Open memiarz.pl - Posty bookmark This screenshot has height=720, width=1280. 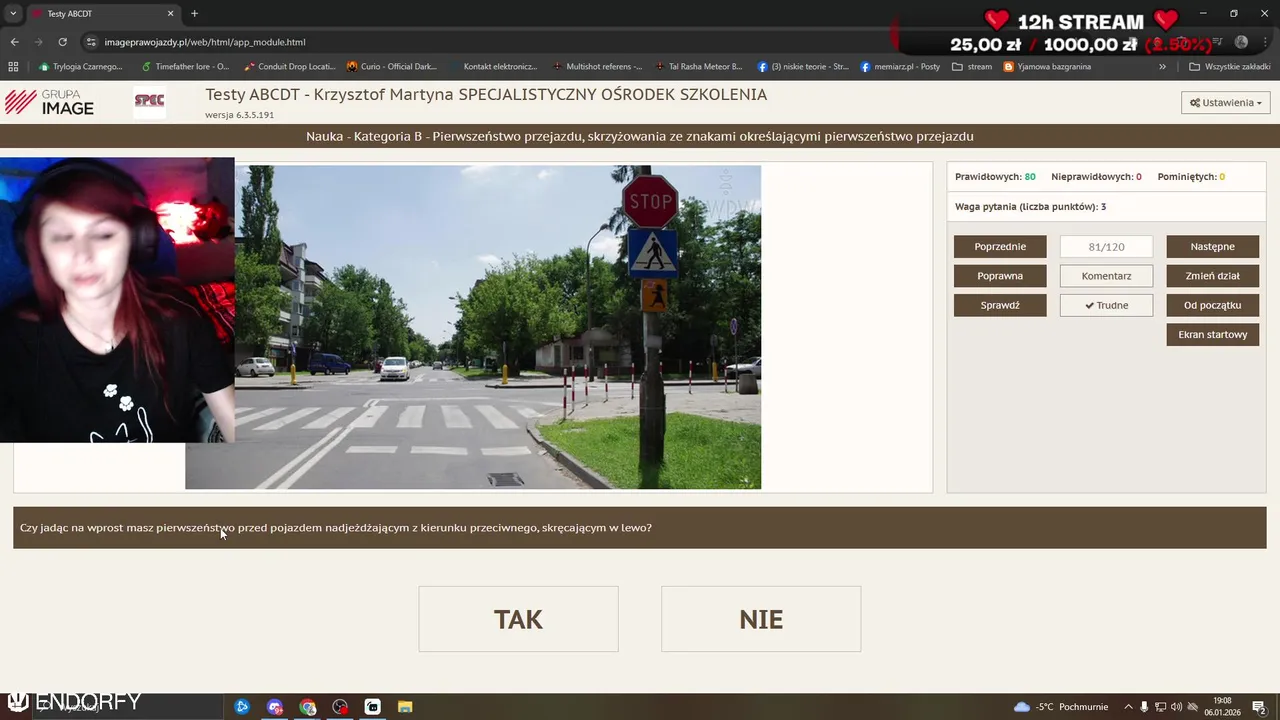tap(900, 67)
